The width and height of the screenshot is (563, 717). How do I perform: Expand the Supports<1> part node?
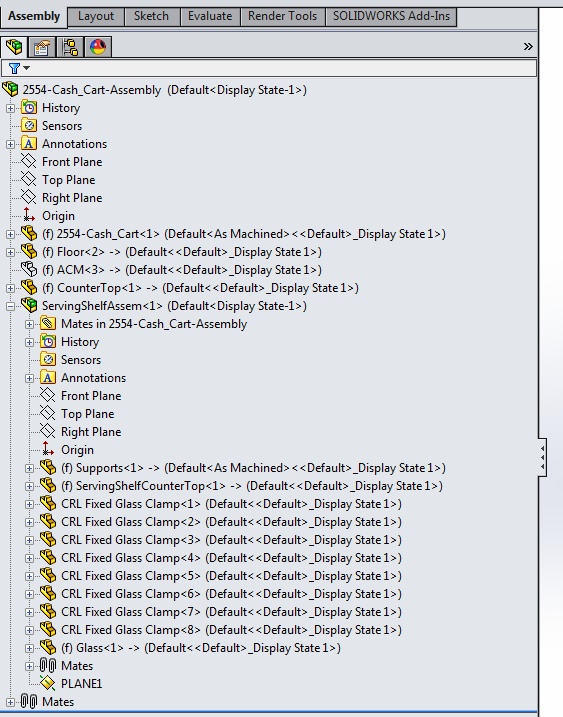pyautogui.click(x=29, y=469)
